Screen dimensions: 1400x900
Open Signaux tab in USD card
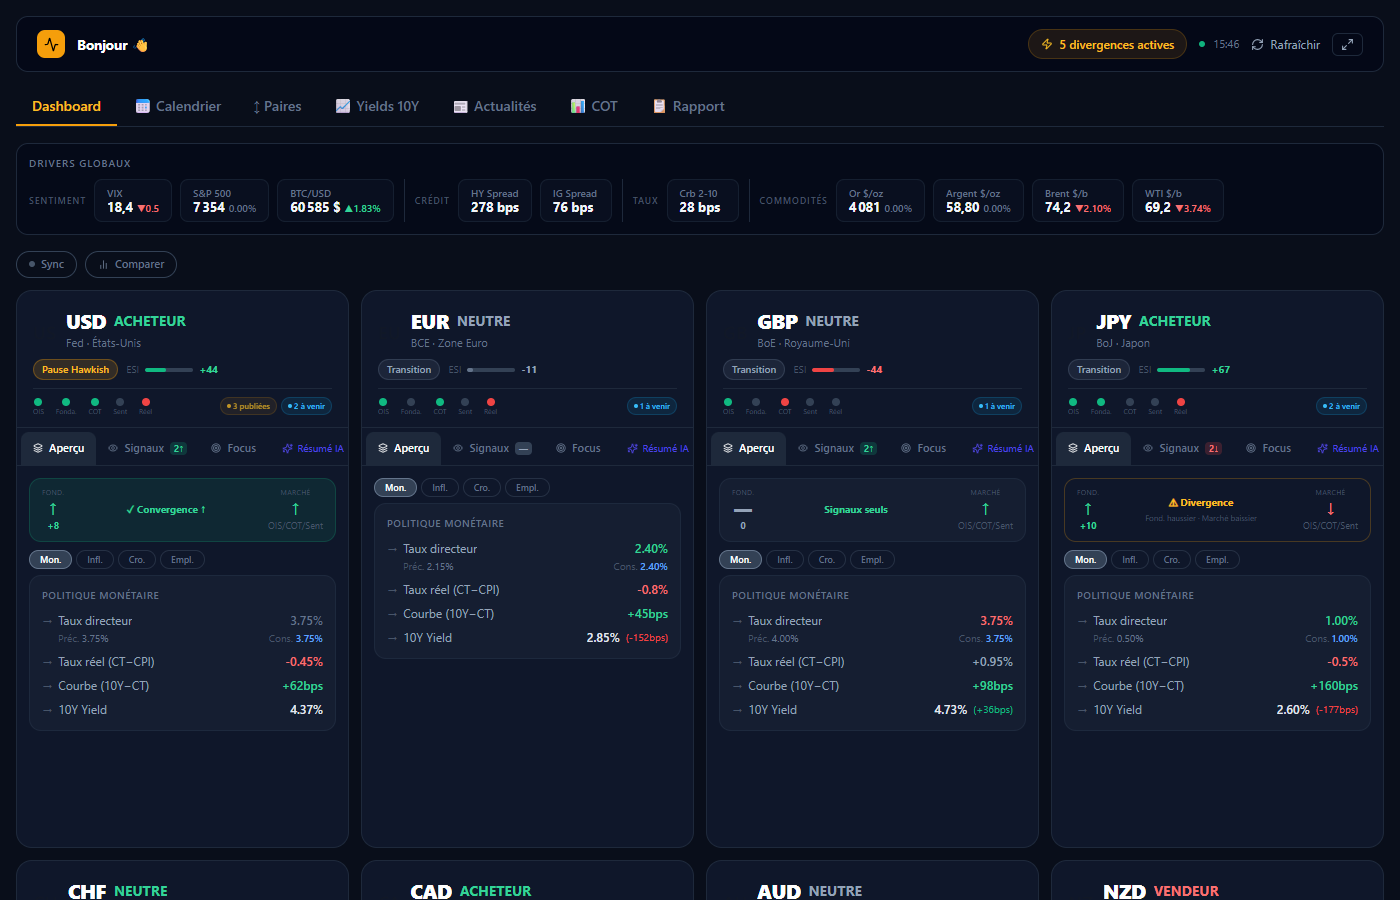(147, 448)
